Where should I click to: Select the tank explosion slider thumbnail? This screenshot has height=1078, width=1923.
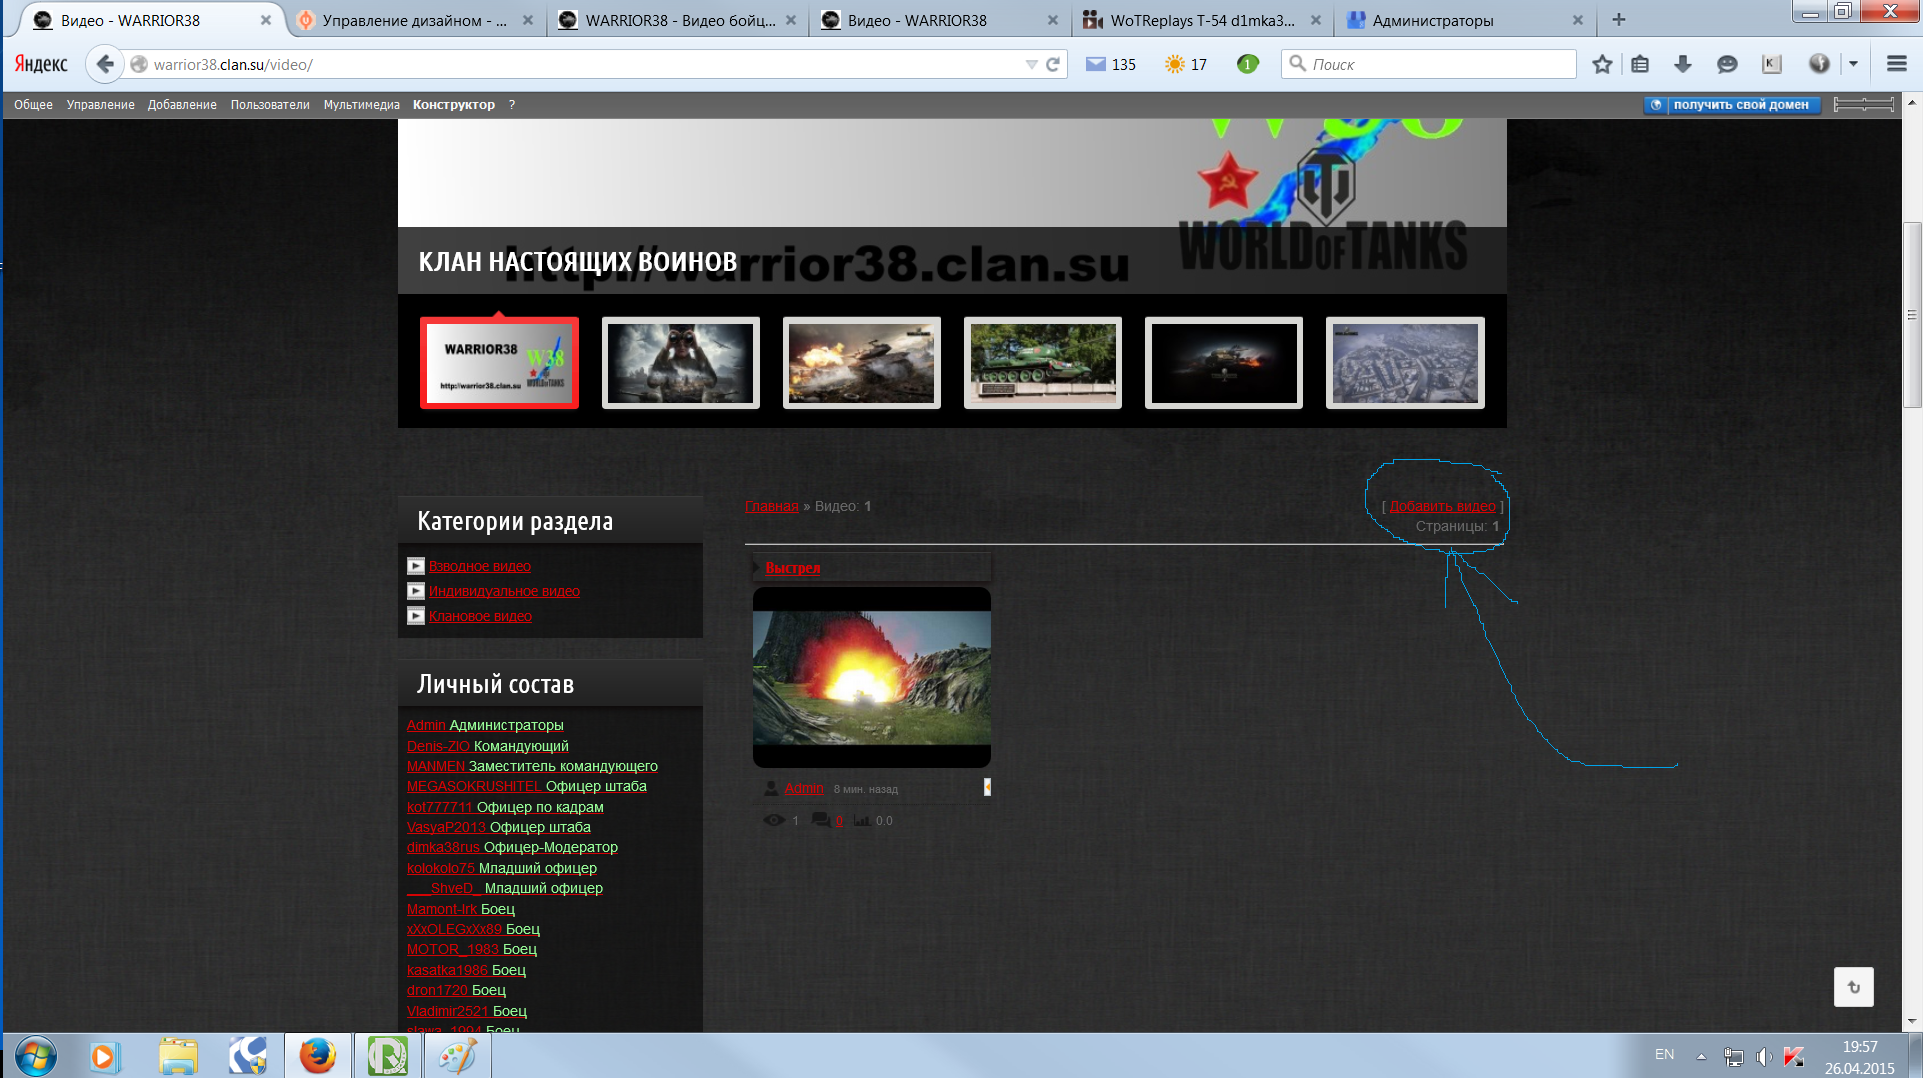(861, 363)
